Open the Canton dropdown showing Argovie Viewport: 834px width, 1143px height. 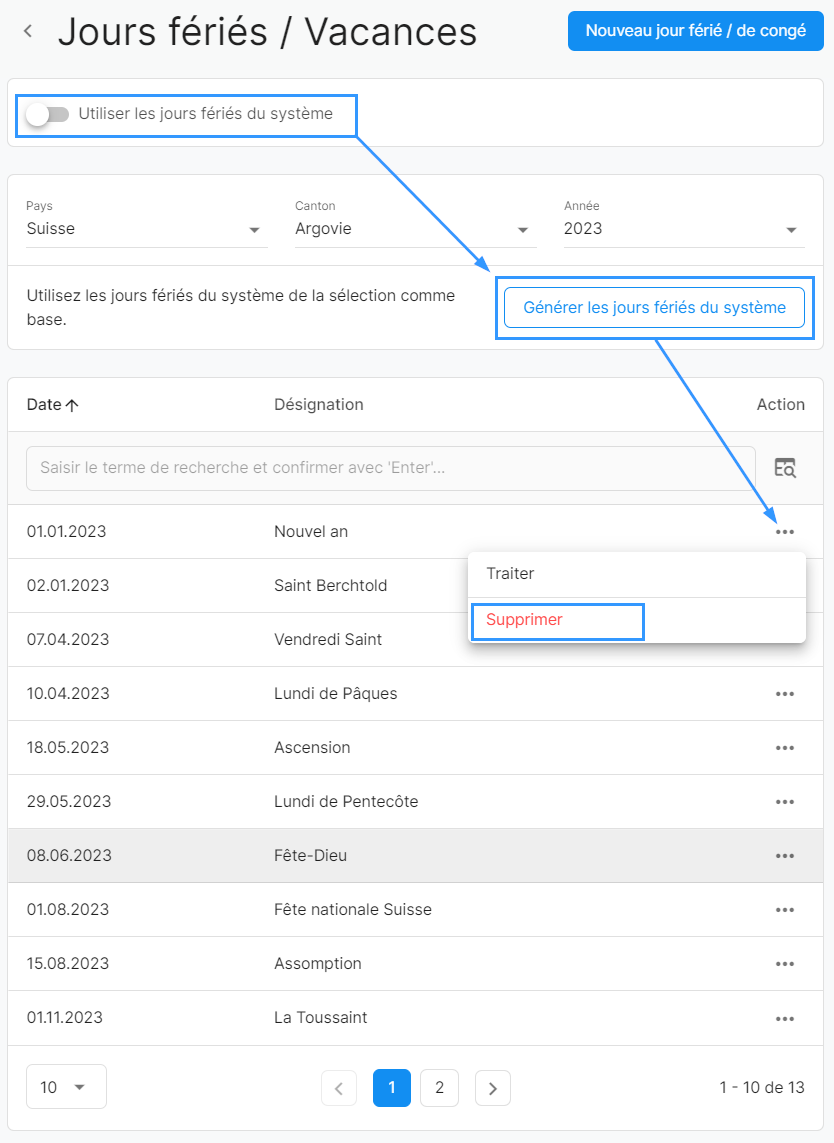415,229
